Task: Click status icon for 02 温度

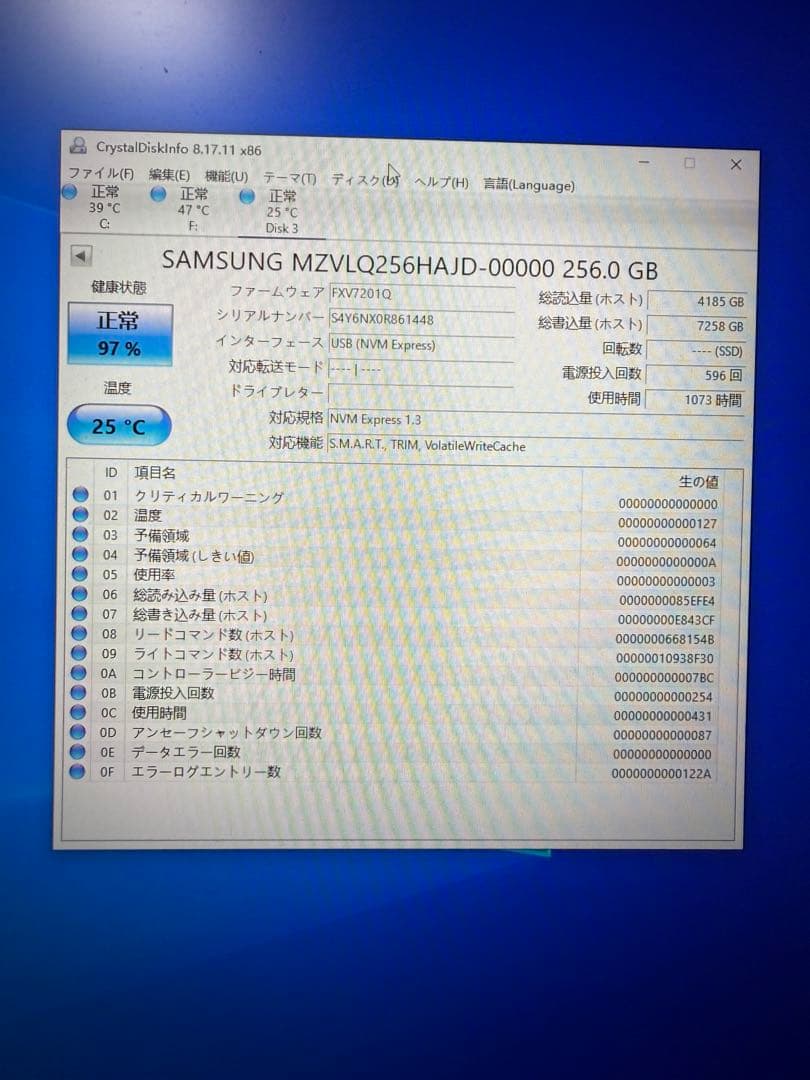Action: tap(81, 514)
